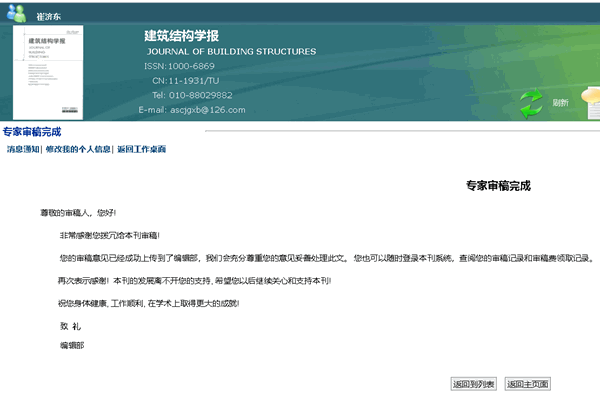Image resolution: width=600 pixels, height=398 pixels.
Task: Click the 非常感谢您拨冗给本刊审稿 line
Action: point(109,235)
